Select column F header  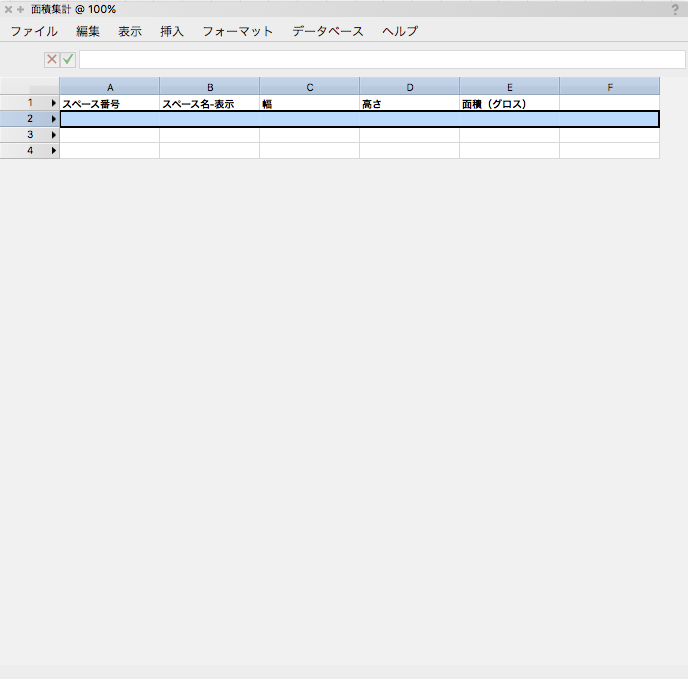click(610, 87)
